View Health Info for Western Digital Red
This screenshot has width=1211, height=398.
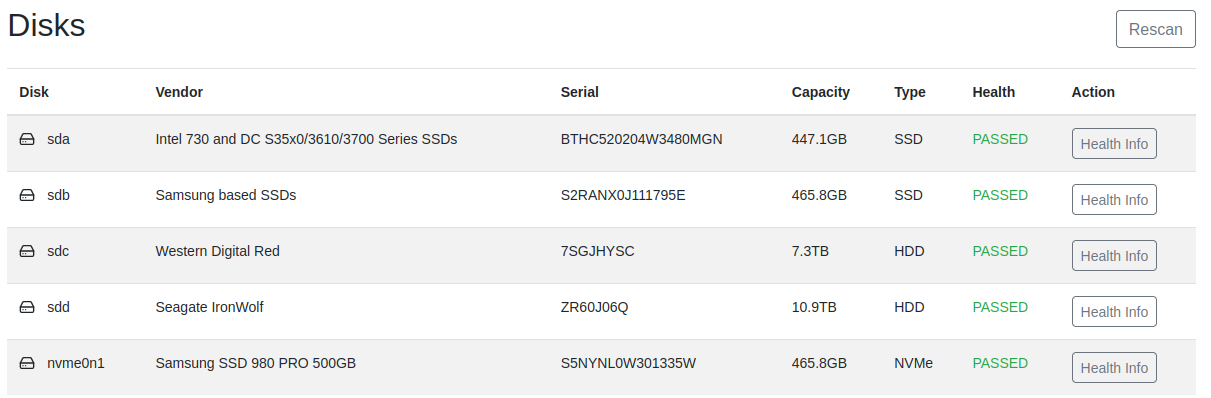[x=1114, y=256]
